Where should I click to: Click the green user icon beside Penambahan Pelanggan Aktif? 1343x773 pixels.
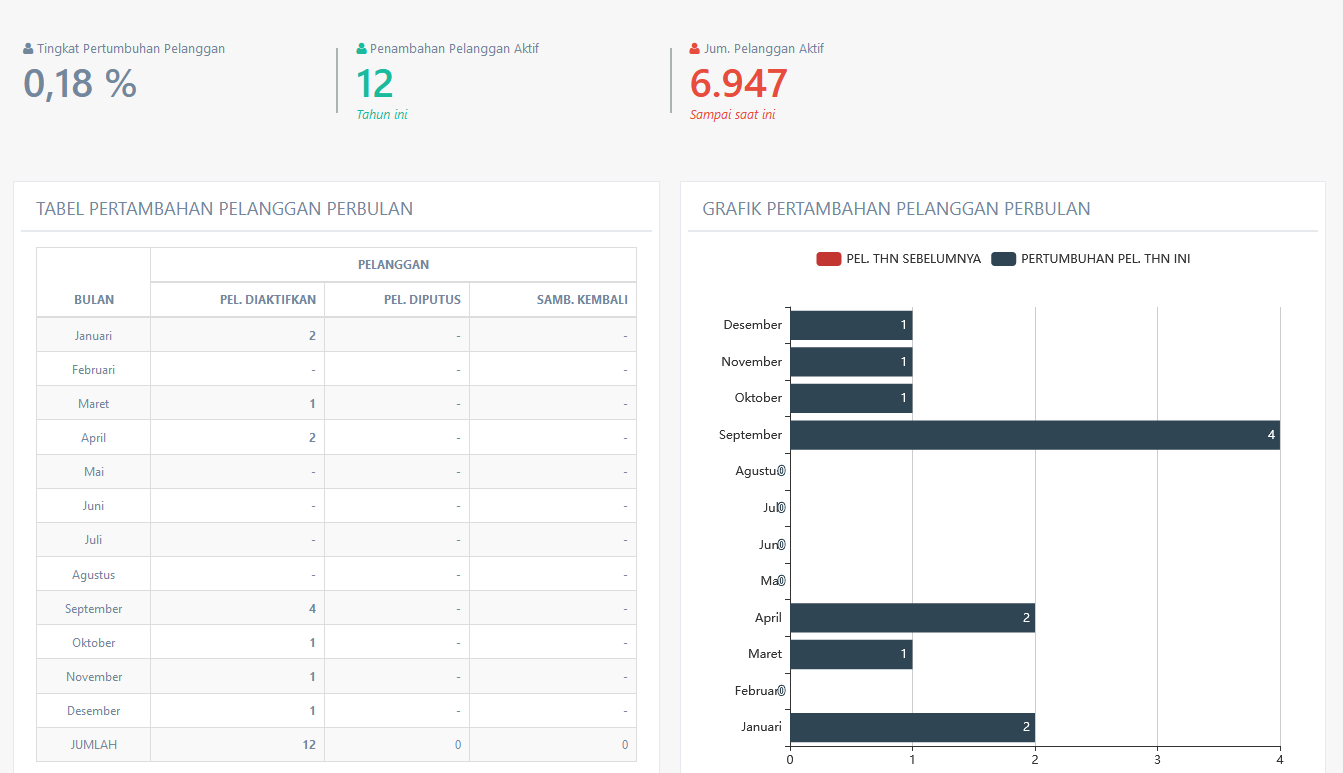[x=362, y=49]
